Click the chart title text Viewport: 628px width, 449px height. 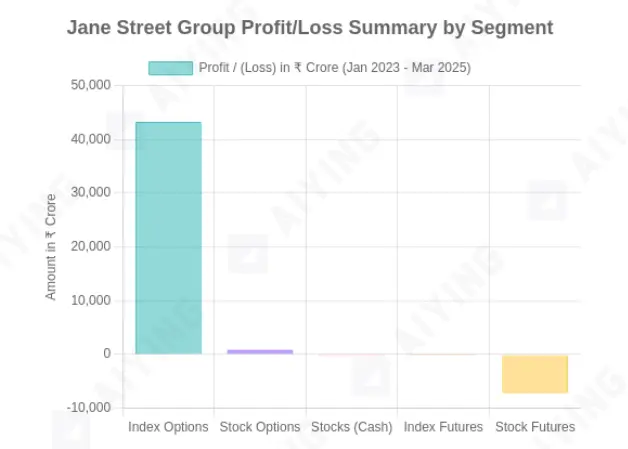tap(309, 28)
